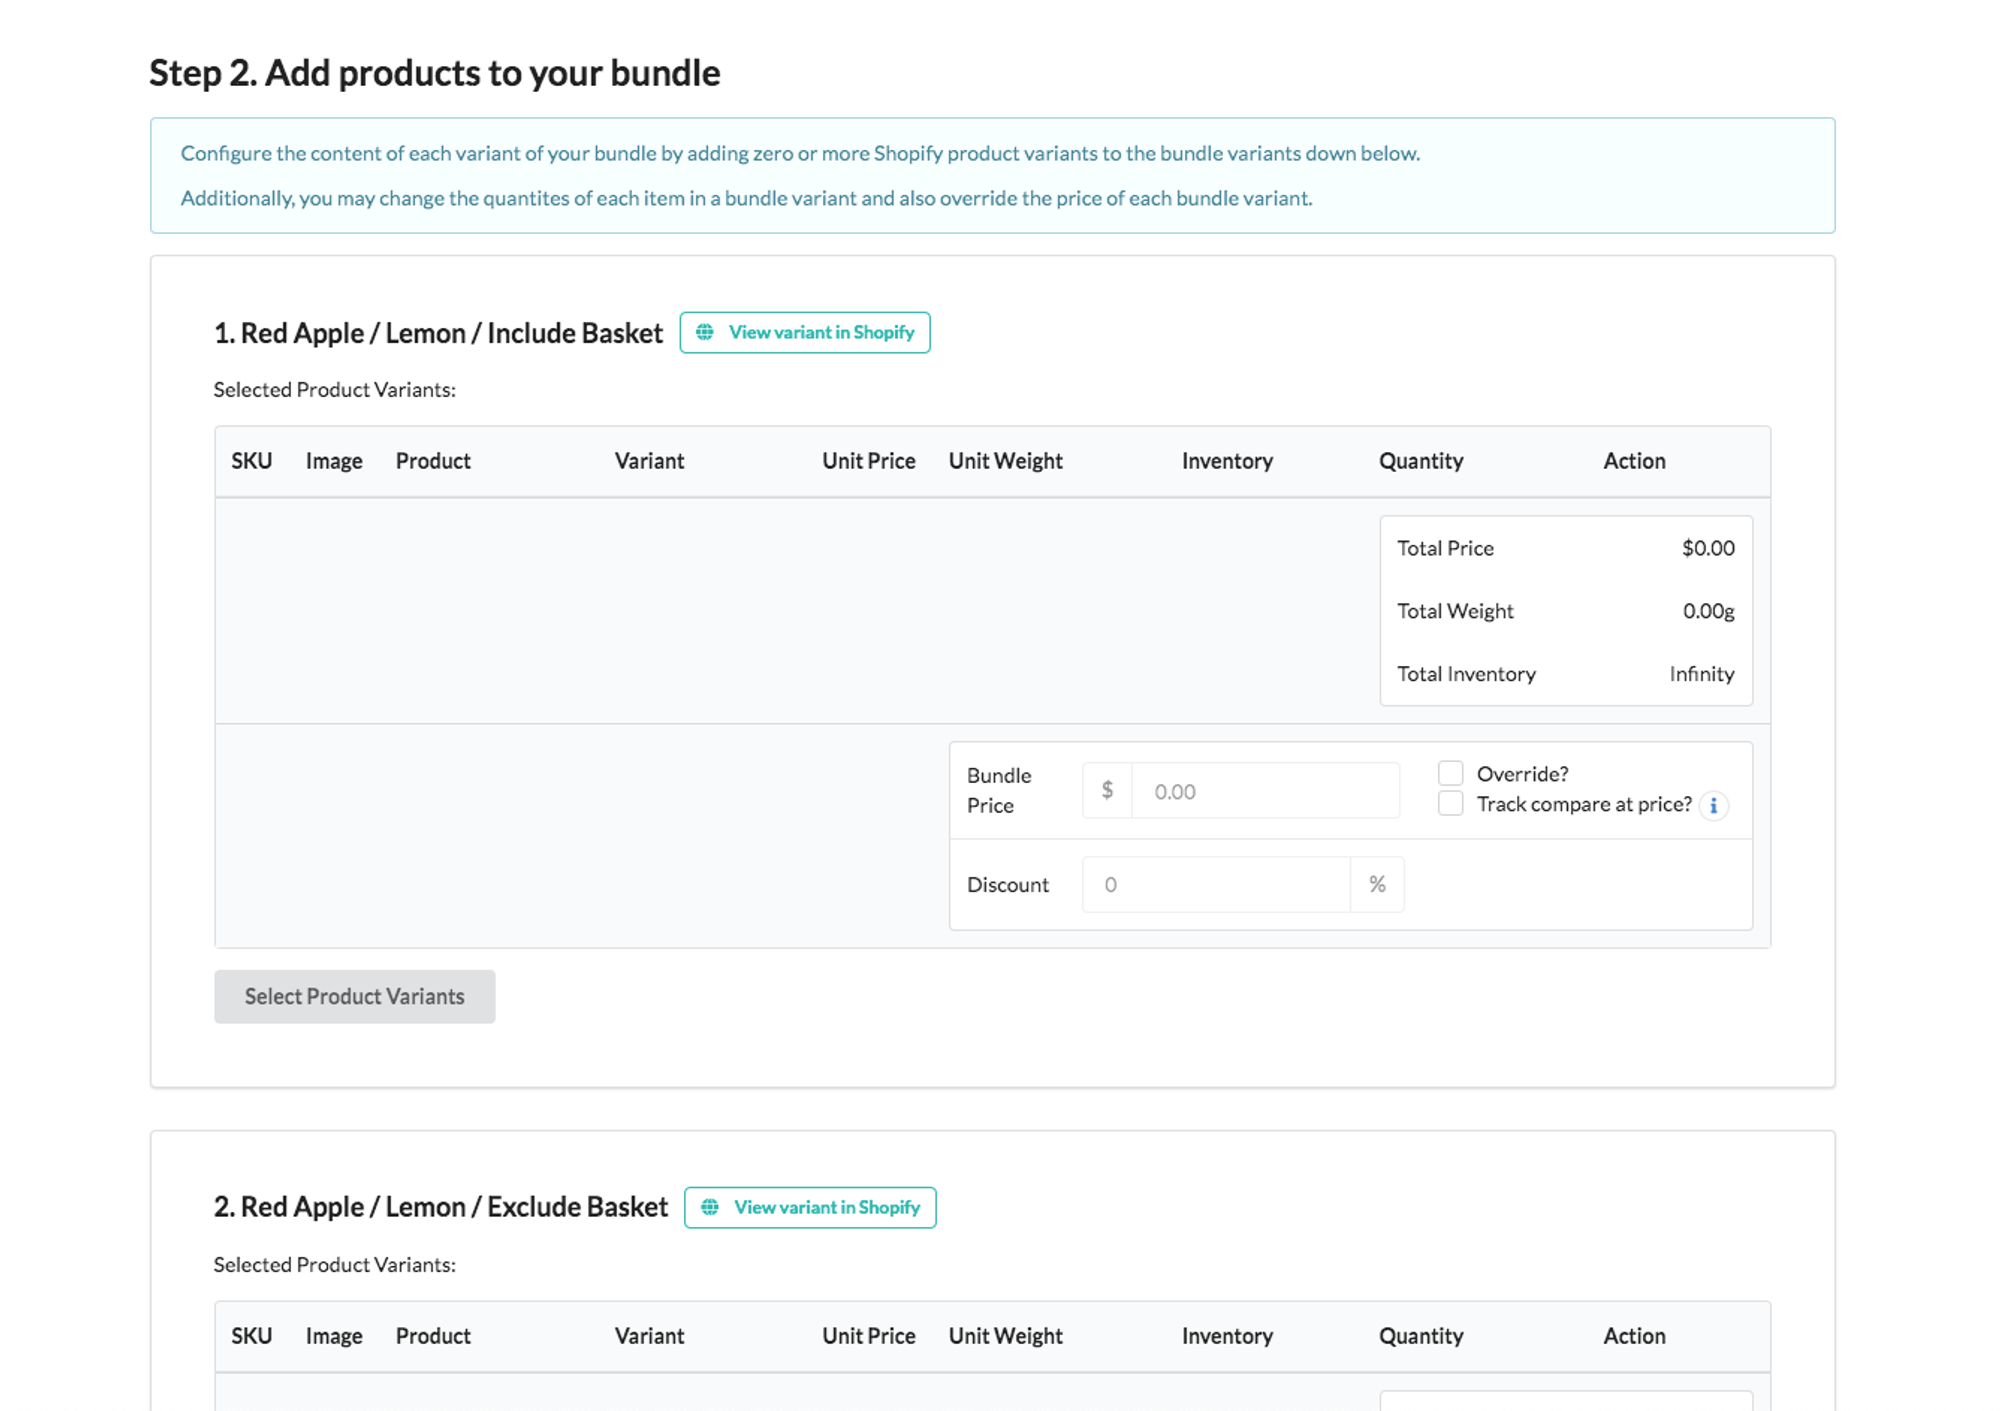This screenshot has width=2000, height=1411.
Task: Open View variant in Shopify for Exclude Basket
Action: pyautogui.click(x=810, y=1207)
